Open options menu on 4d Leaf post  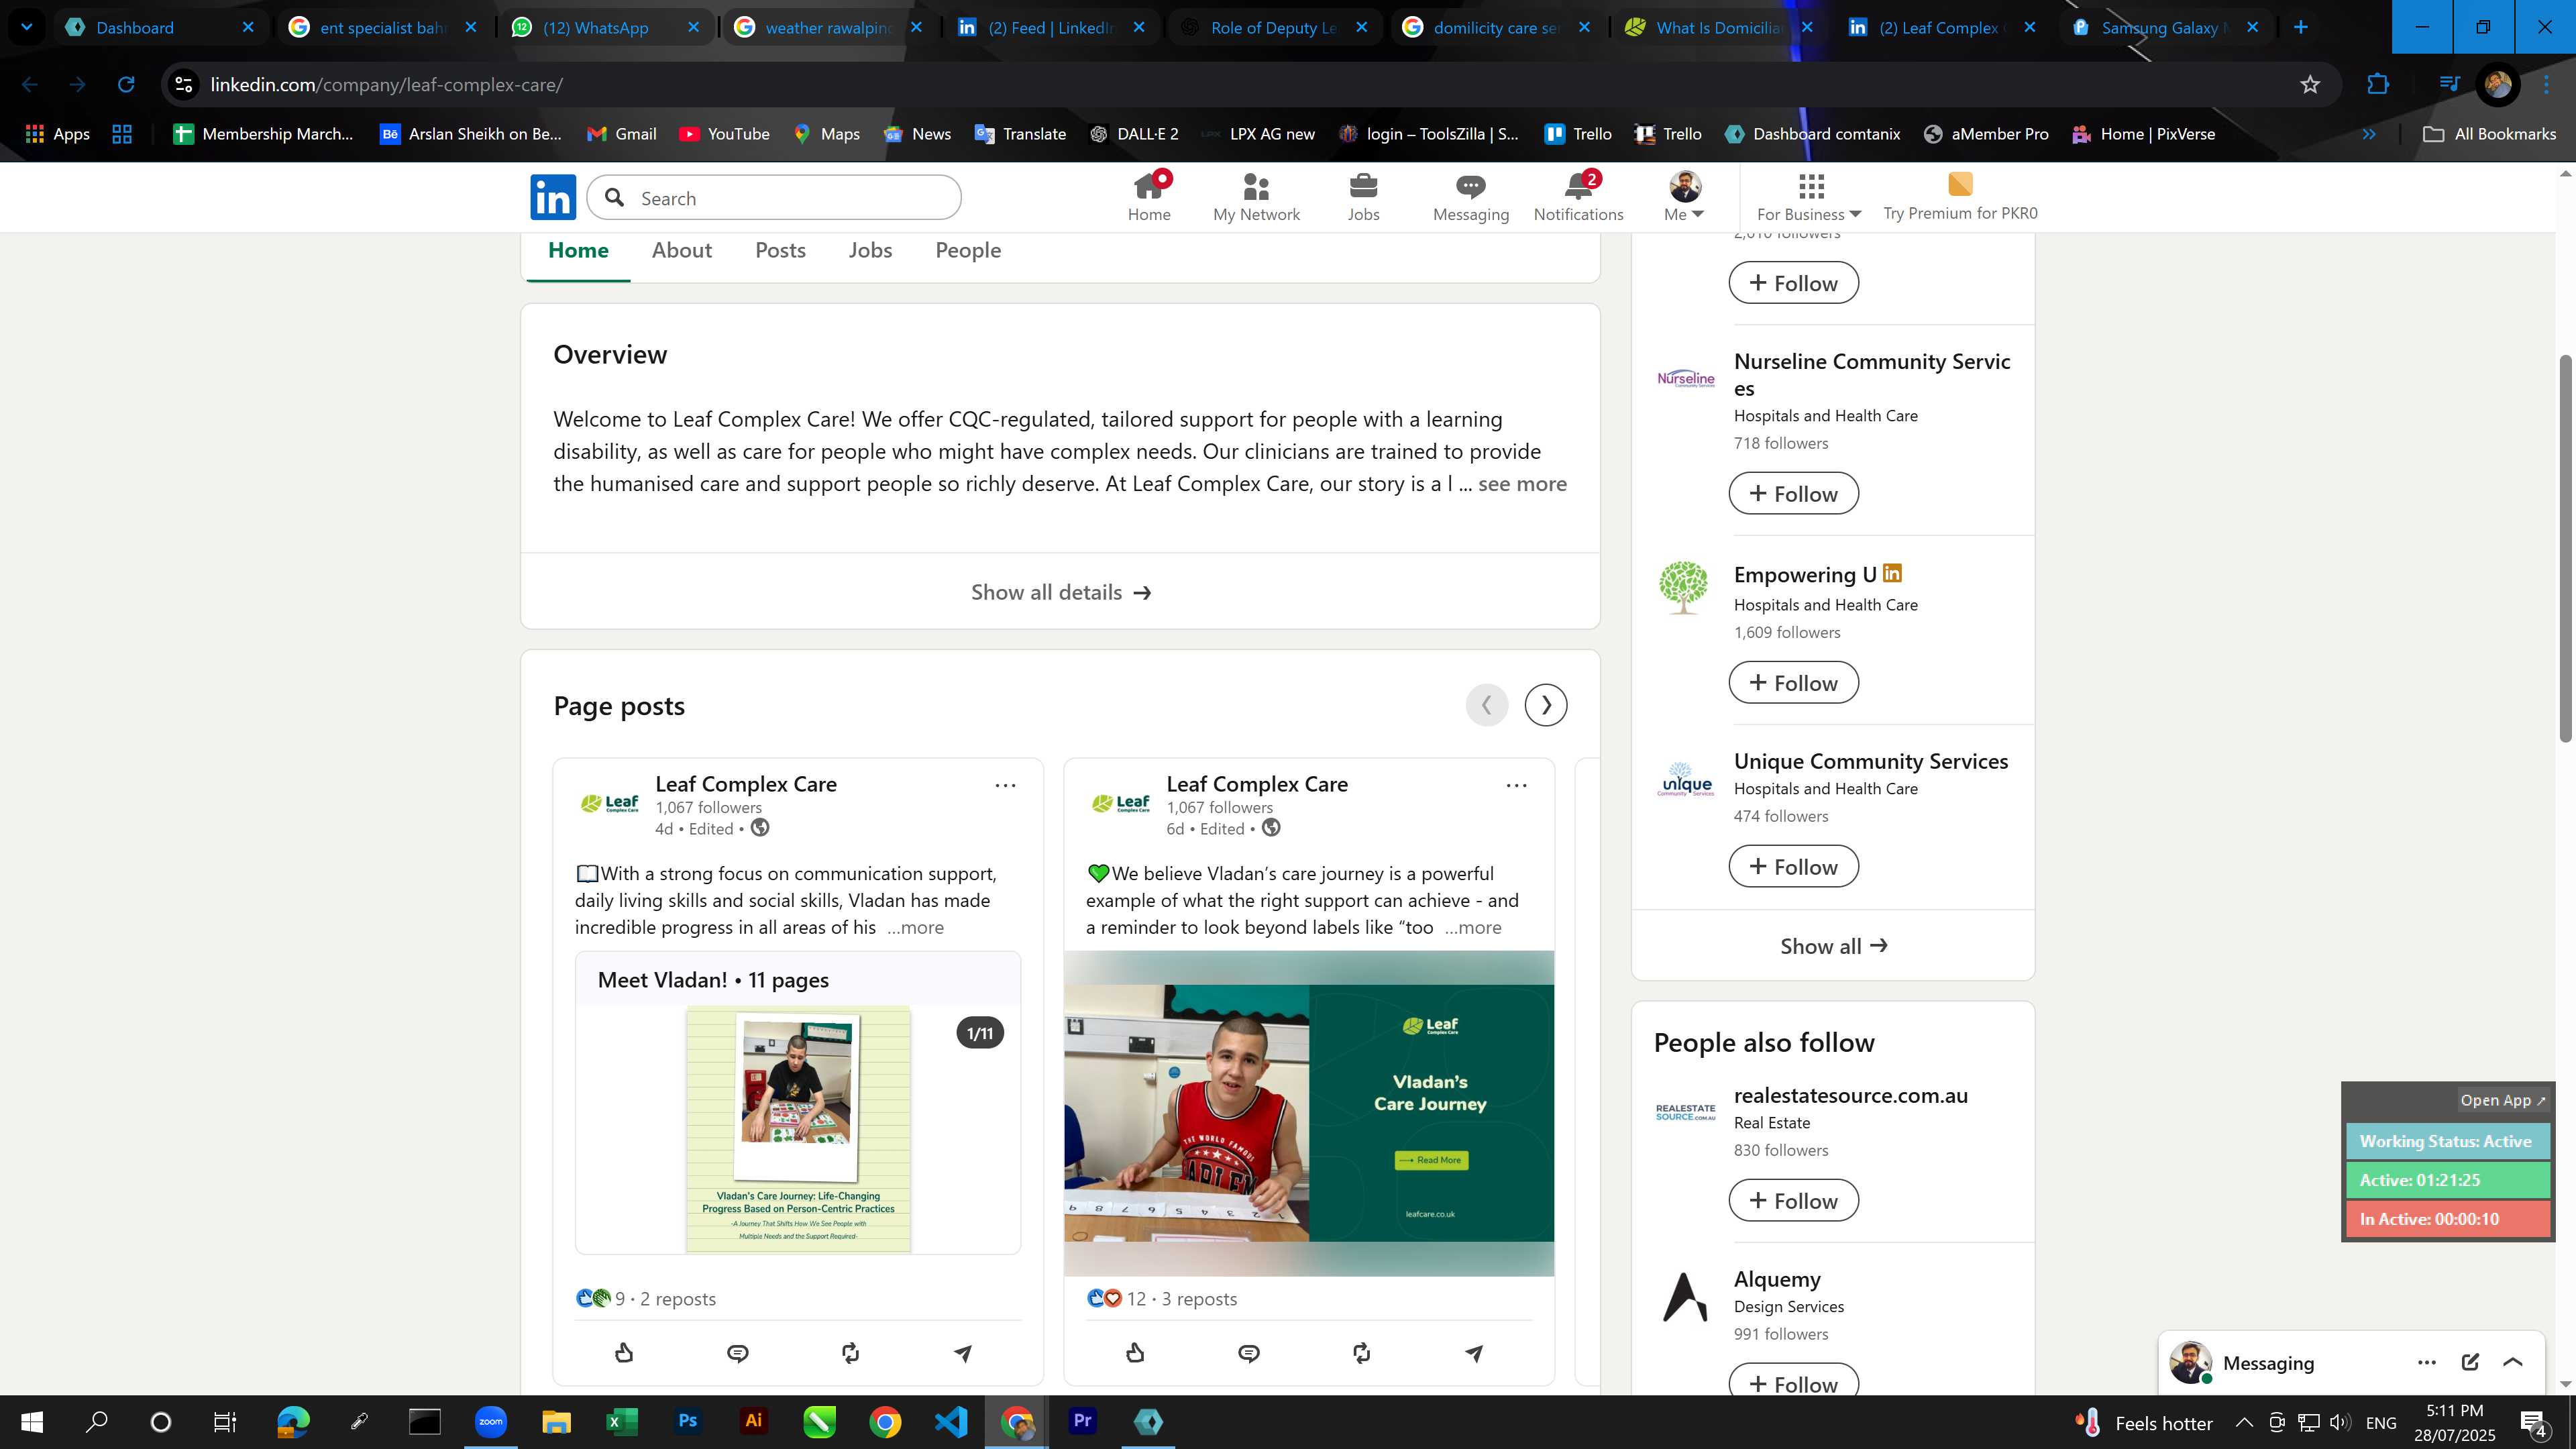1005,785
